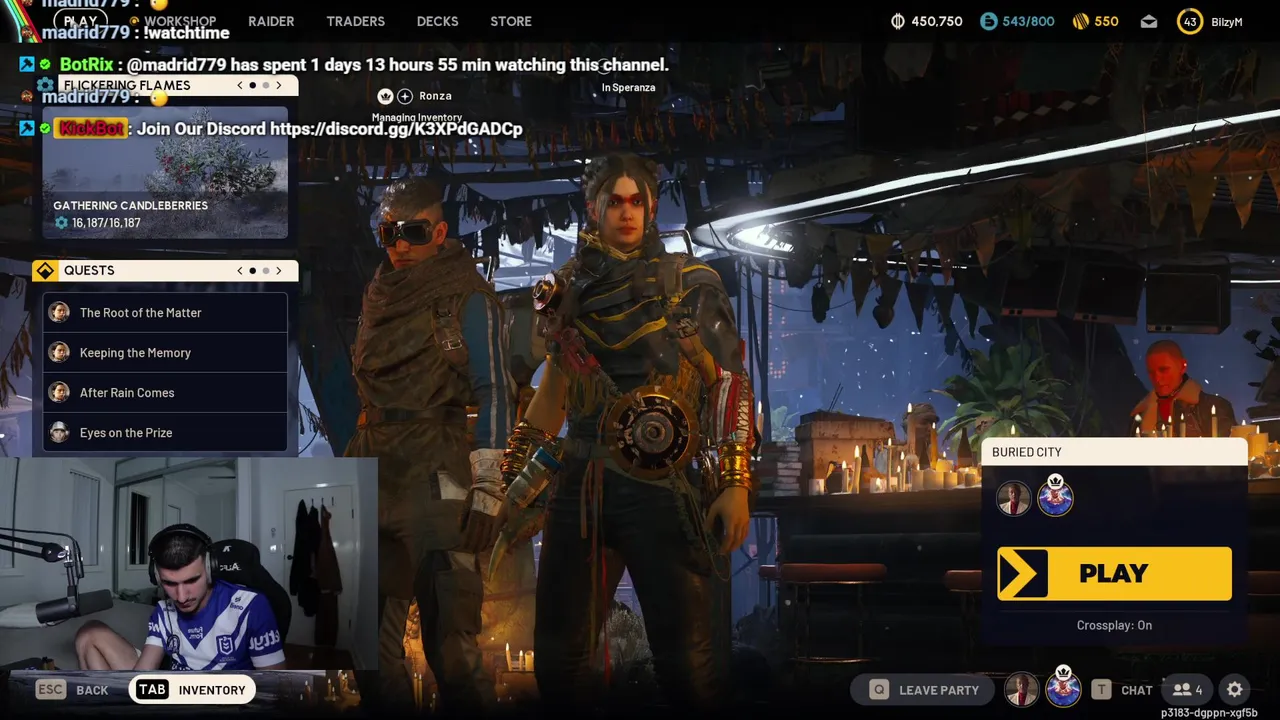
Task: Open Keeping the Memory quest
Action: pos(165,352)
